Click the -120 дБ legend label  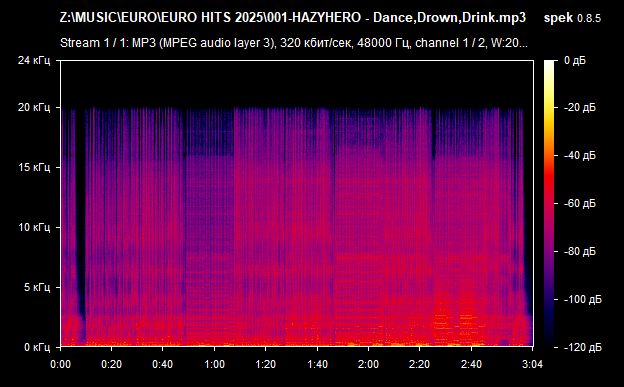[583, 348]
